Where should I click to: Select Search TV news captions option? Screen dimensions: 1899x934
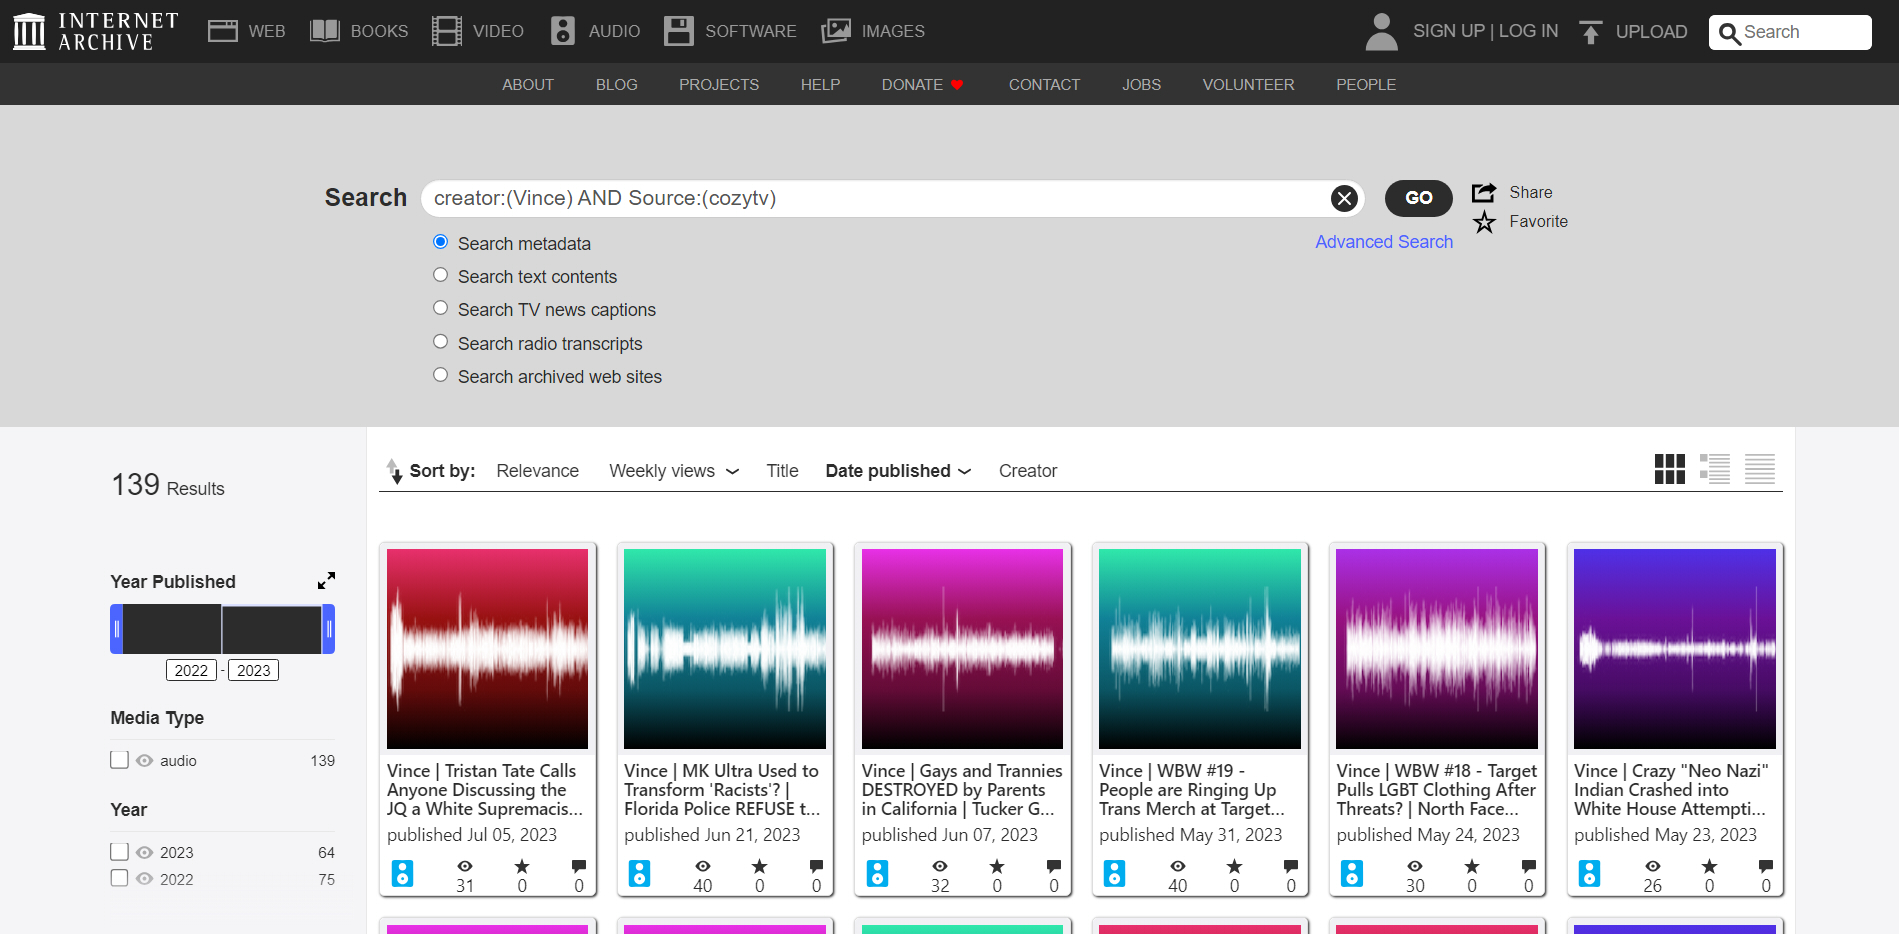[x=440, y=308]
